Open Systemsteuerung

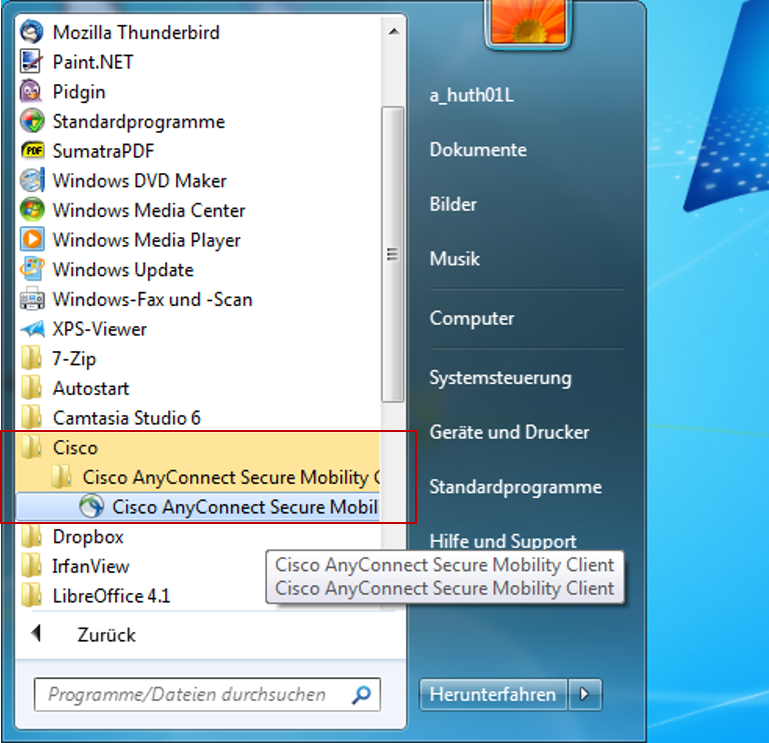click(x=500, y=378)
